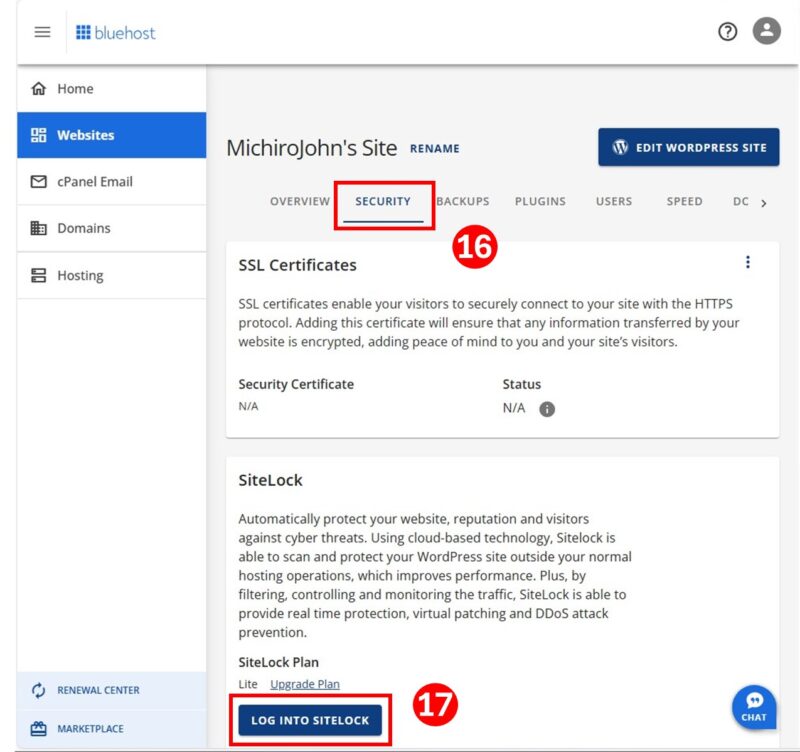Switch to the Plugins tab
The height and width of the screenshot is (752, 800).
click(x=540, y=201)
